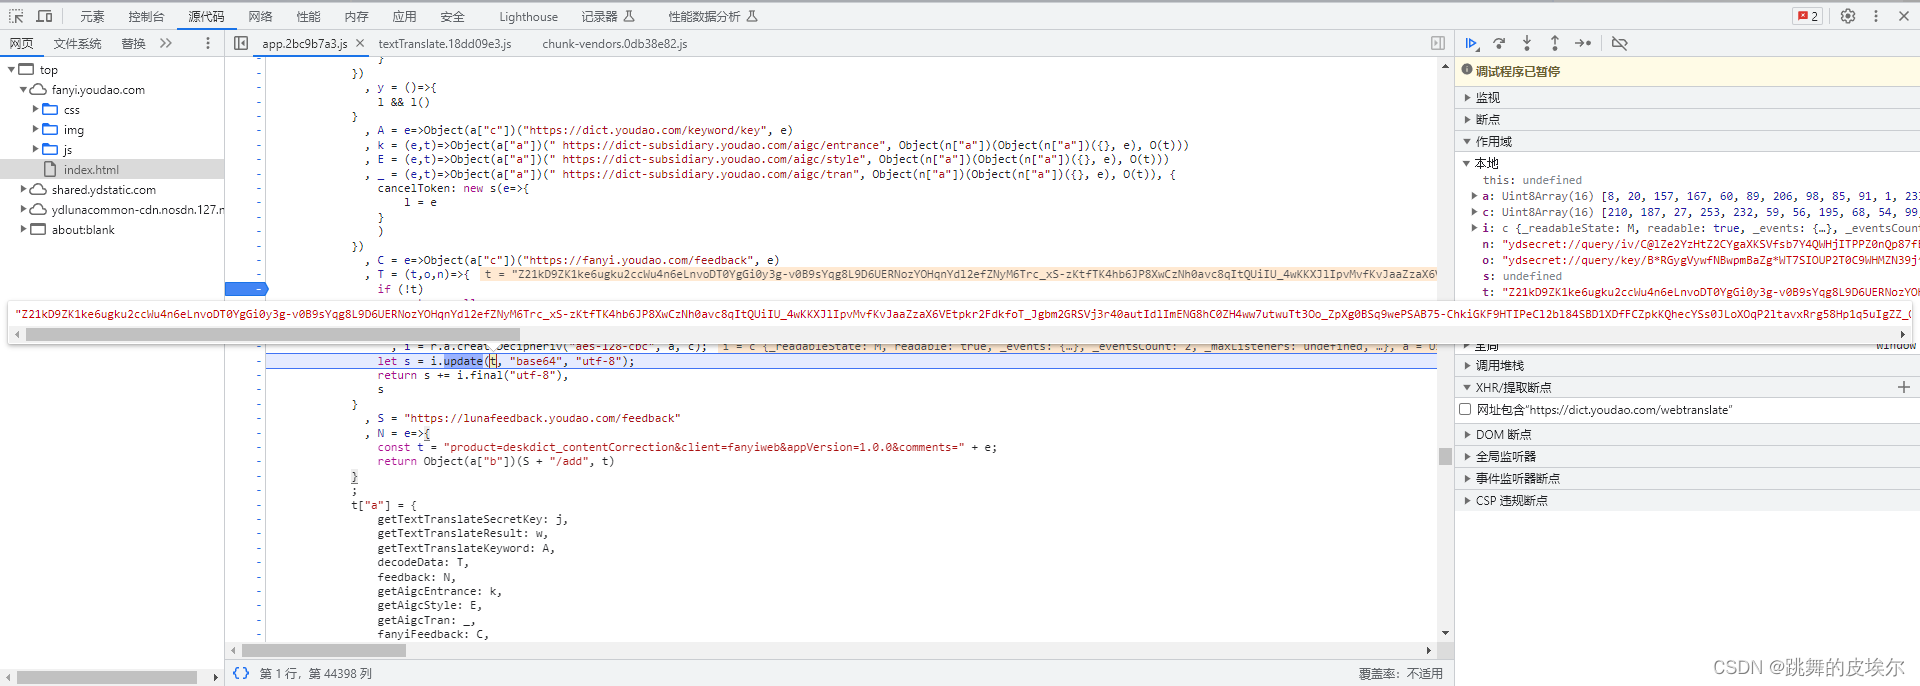Click the code editor vertical scrollbar thumb

coord(1445,456)
